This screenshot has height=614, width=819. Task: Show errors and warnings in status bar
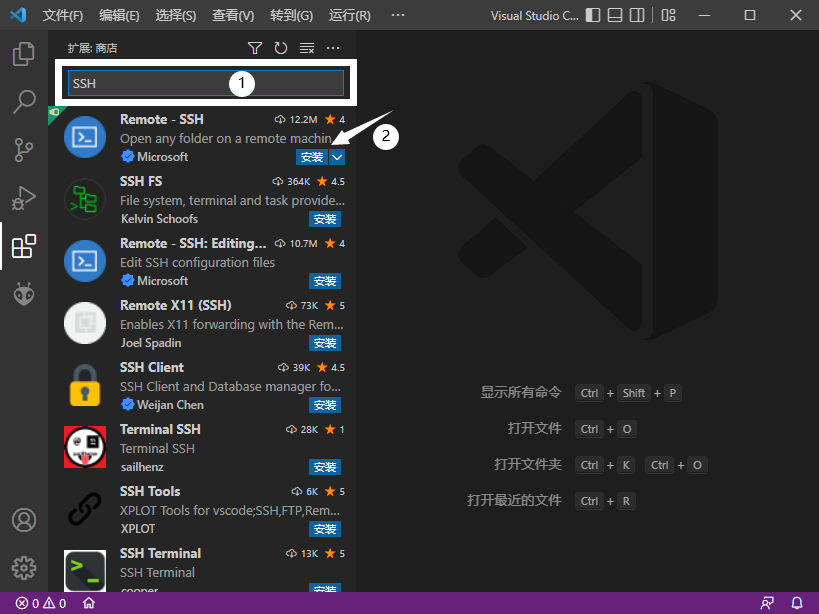pos(41,604)
